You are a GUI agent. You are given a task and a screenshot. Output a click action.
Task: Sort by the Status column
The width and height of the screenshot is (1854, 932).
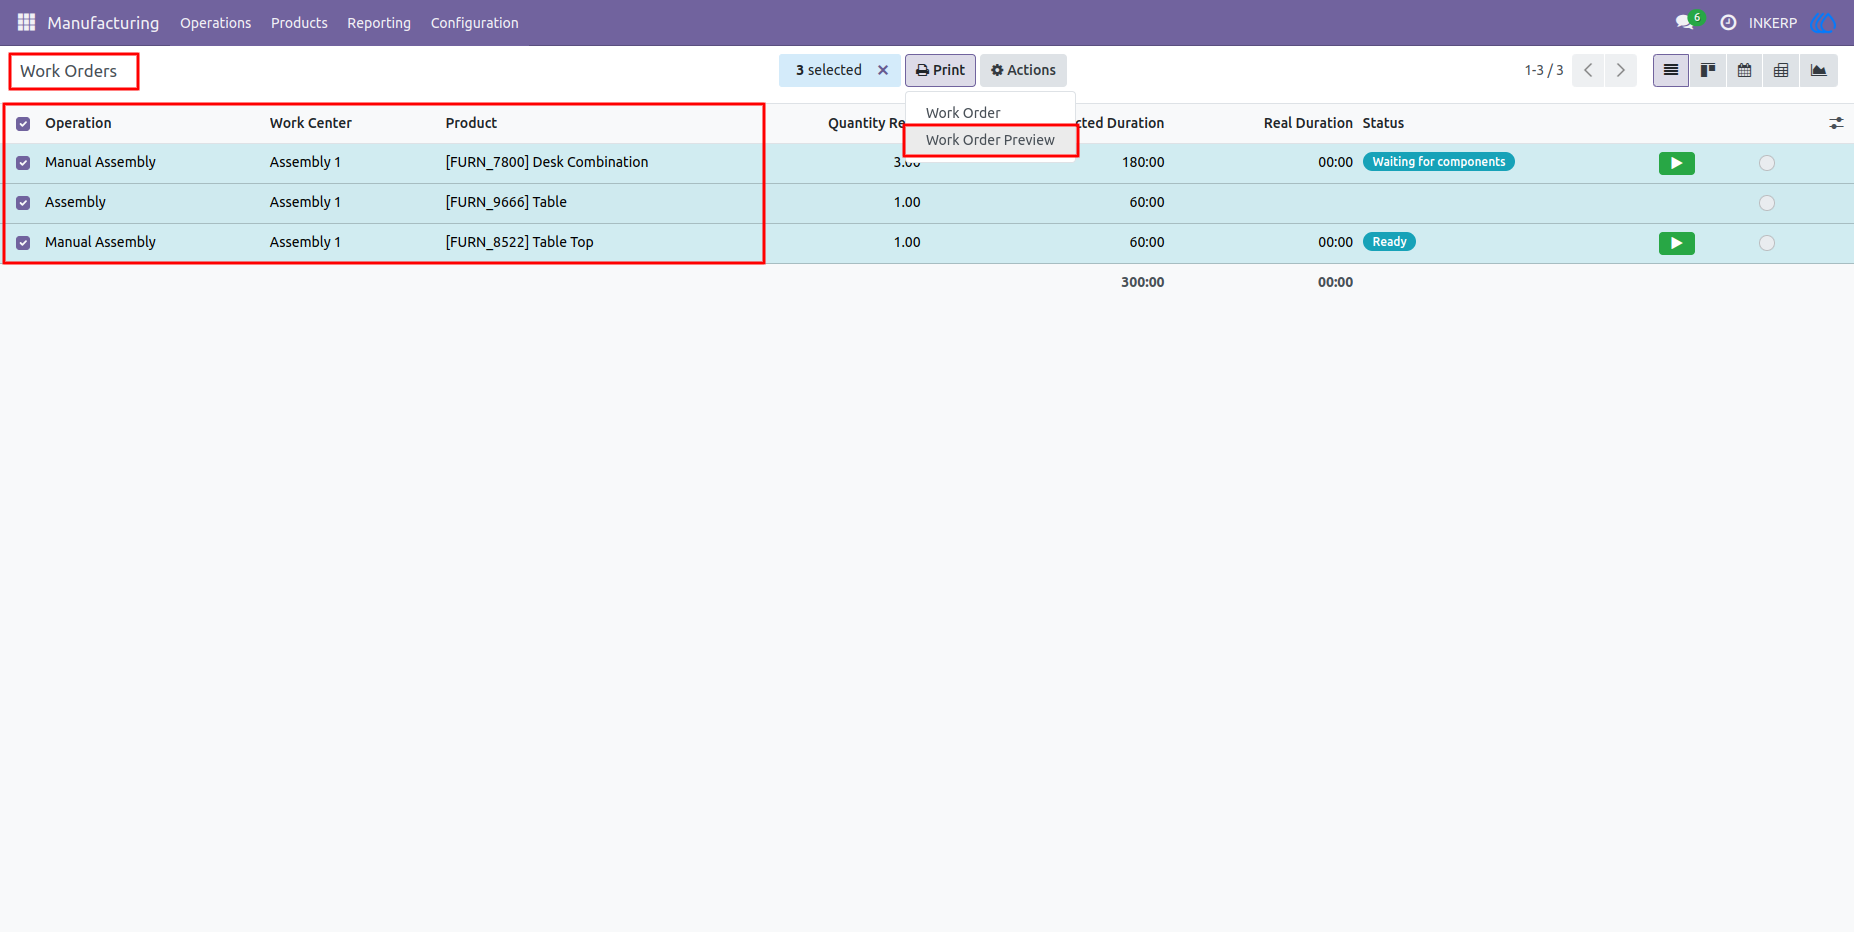point(1383,123)
